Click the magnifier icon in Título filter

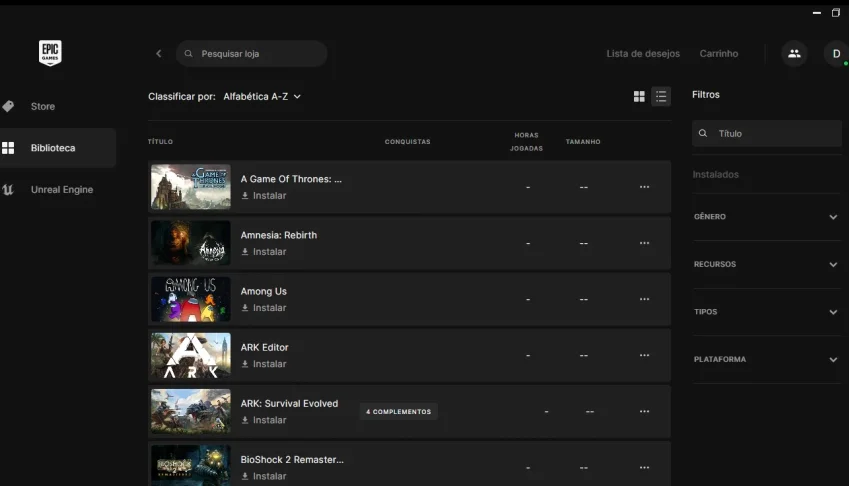tap(703, 133)
